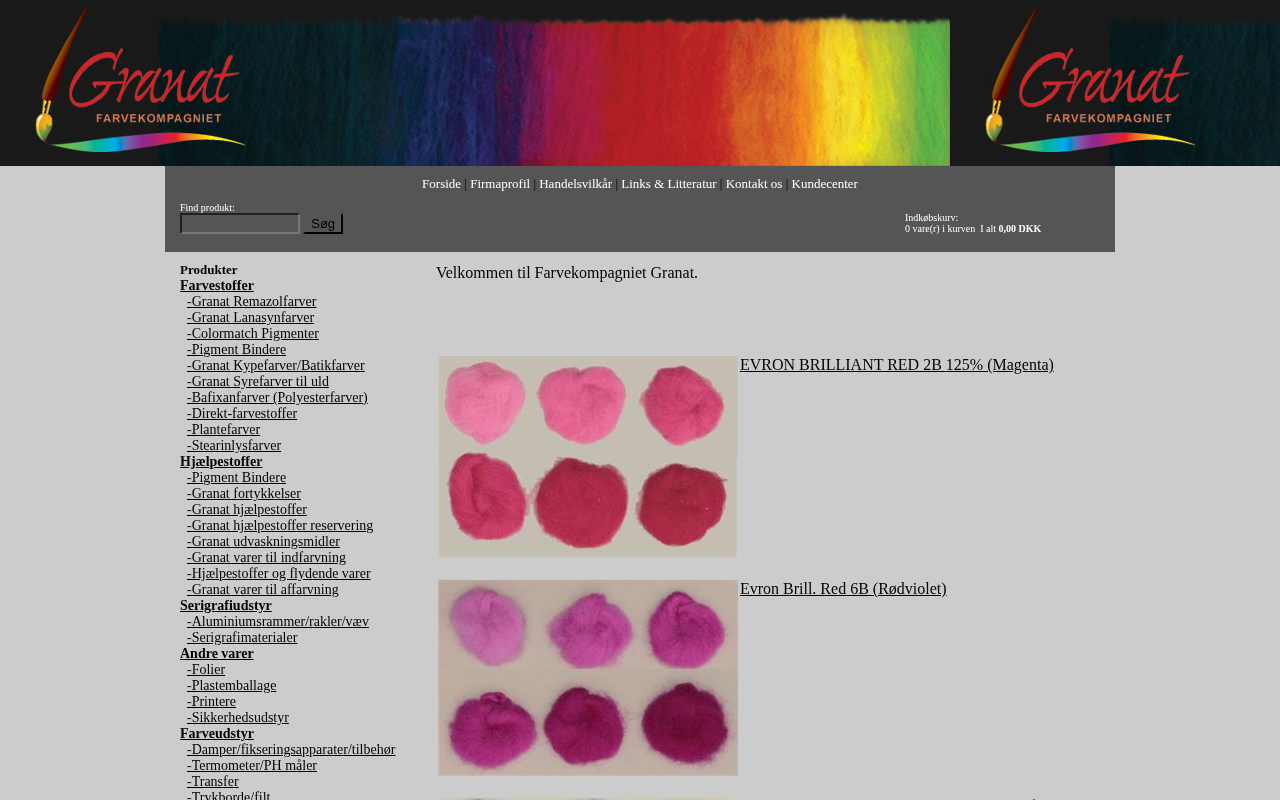
Task: Go to Handelsvilkår
Action: coord(575,184)
